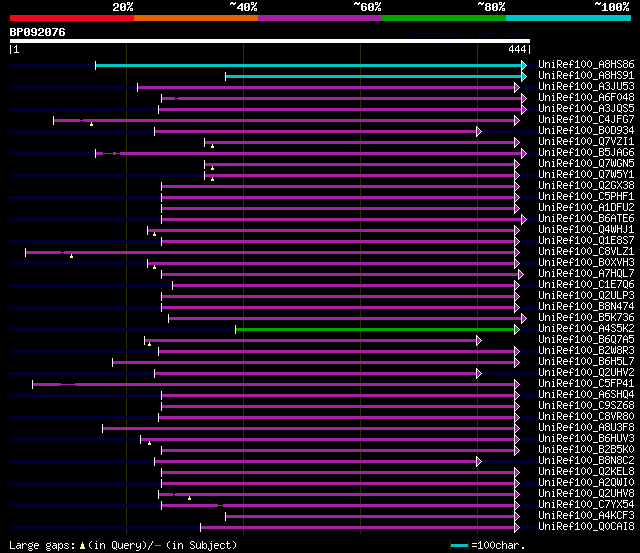This screenshot has height=553, width=640.
Task: Open UniRef100_Q2UHV8 label
Action: [586, 494]
